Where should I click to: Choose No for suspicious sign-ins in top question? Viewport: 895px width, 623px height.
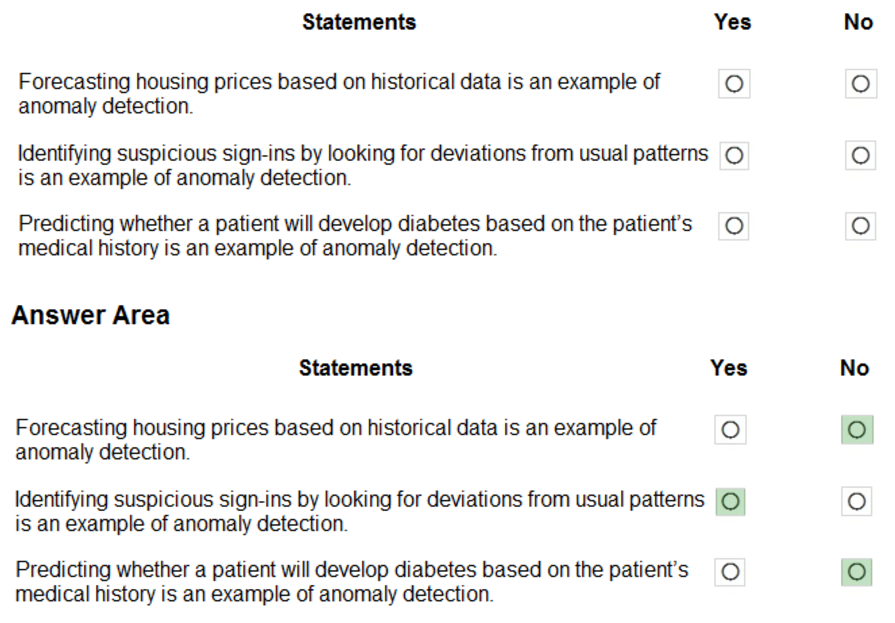[x=860, y=156]
